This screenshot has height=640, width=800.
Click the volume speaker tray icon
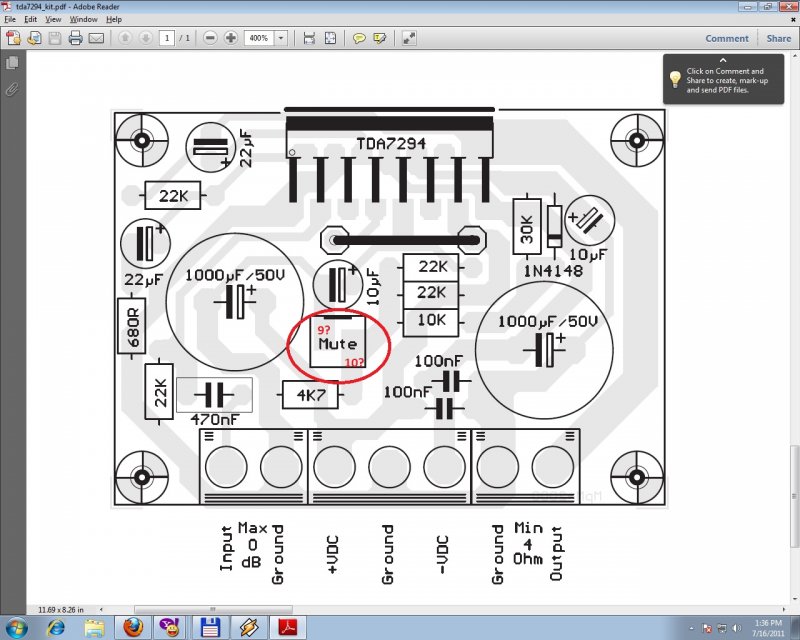pos(737,628)
